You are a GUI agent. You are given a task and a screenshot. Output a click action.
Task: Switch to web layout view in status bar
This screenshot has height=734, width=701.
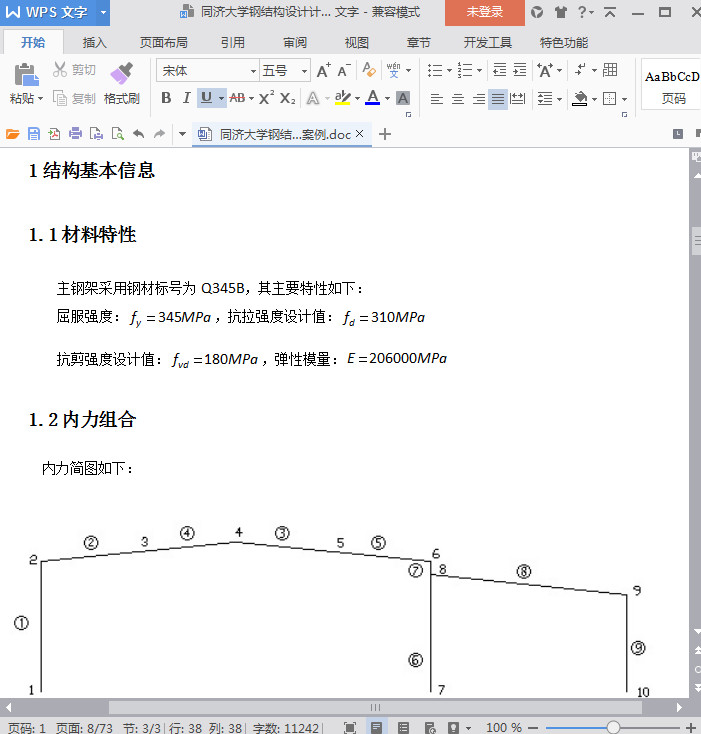pos(430,727)
